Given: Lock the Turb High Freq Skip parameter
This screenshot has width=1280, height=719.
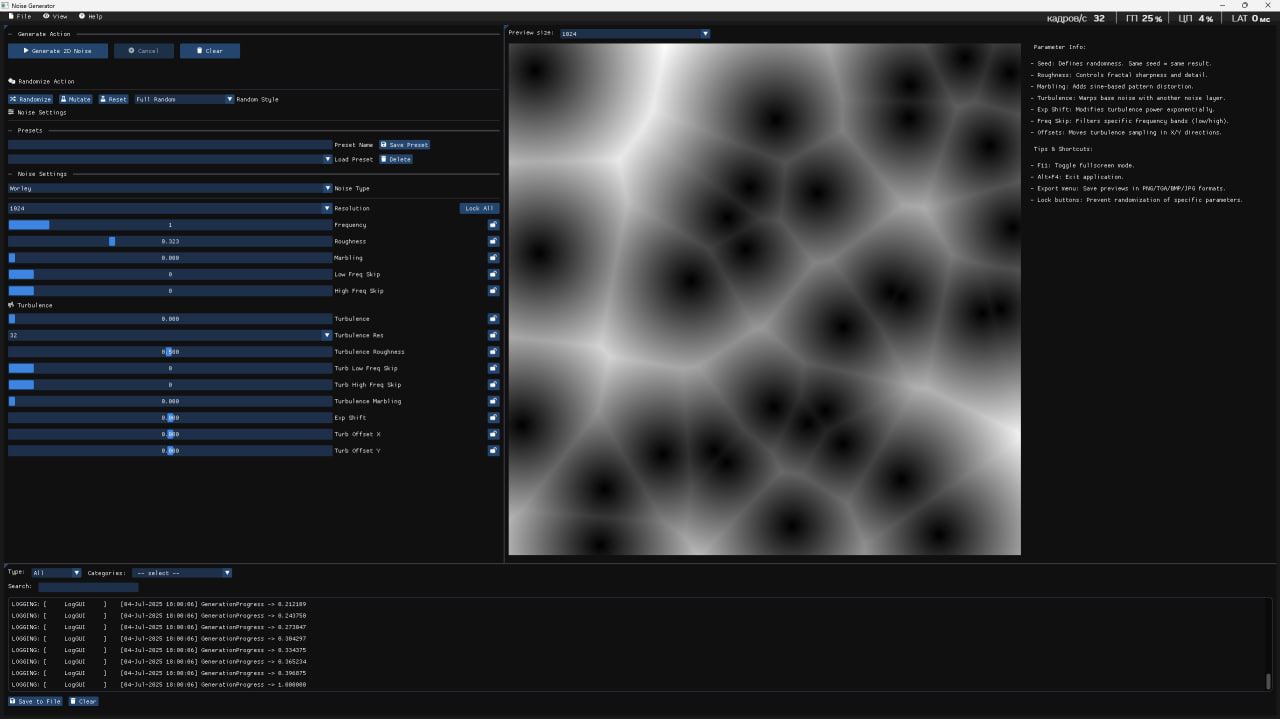Looking at the screenshot, I should tap(493, 385).
